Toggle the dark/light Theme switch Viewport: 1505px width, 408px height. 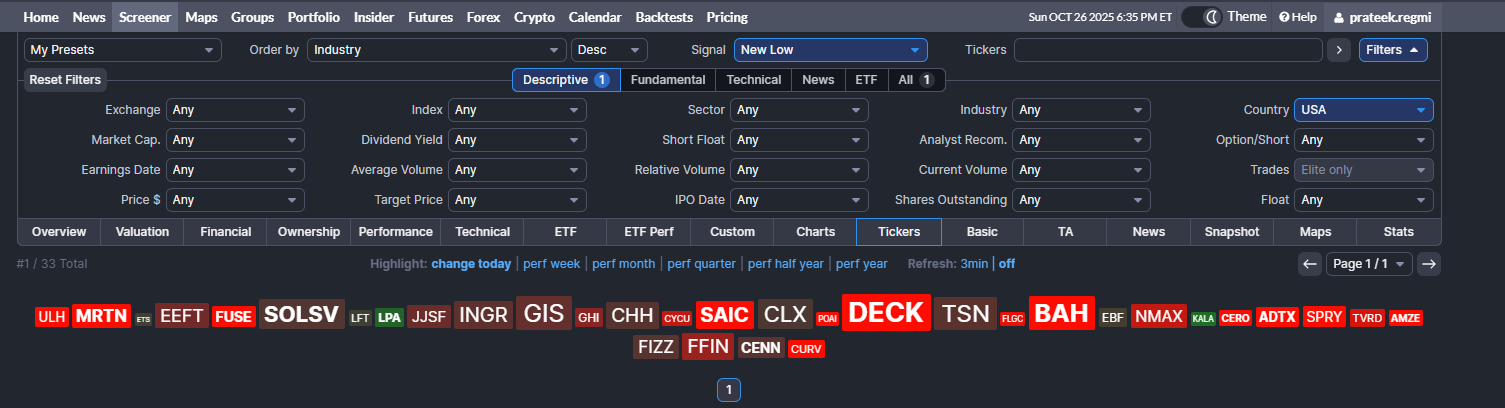[1203, 17]
